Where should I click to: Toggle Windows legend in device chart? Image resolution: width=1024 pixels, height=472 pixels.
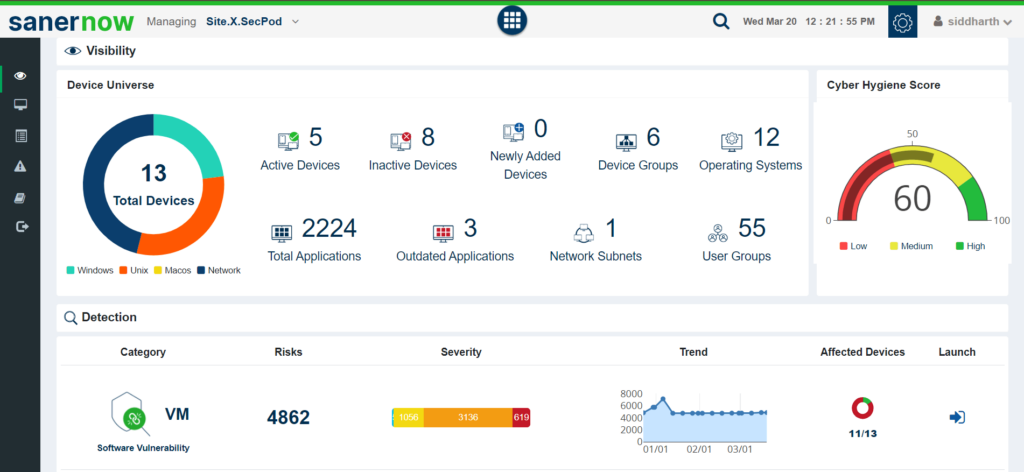[90, 270]
